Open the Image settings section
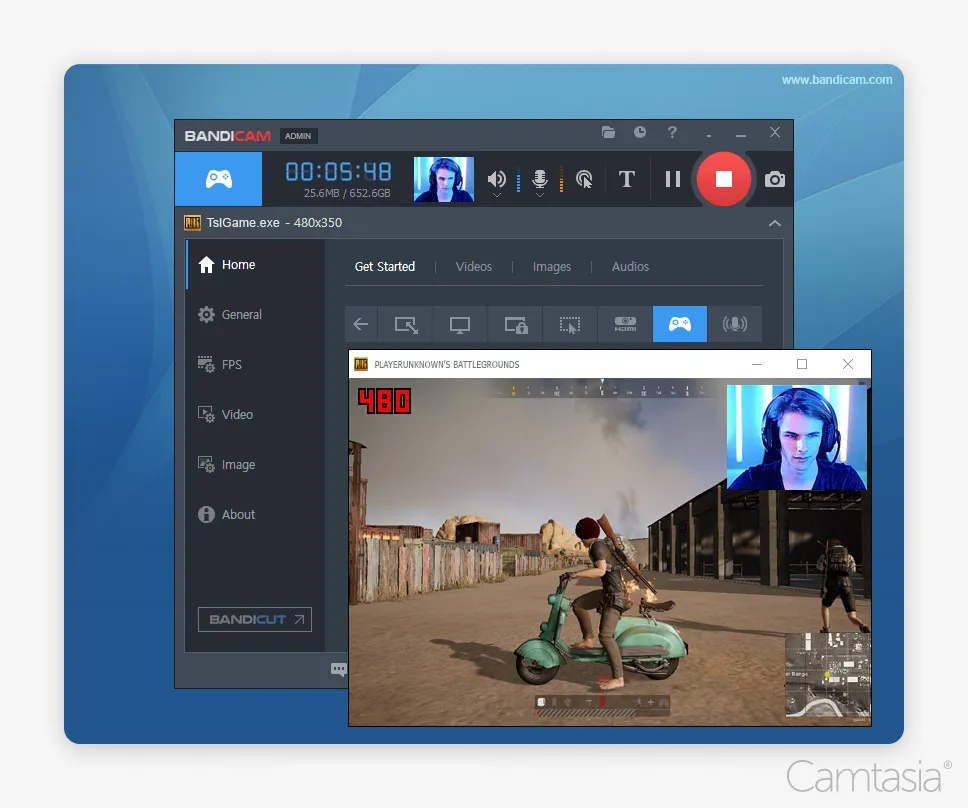Image resolution: width=968 pixels, height=808 pixels. [x=255, y=465]
